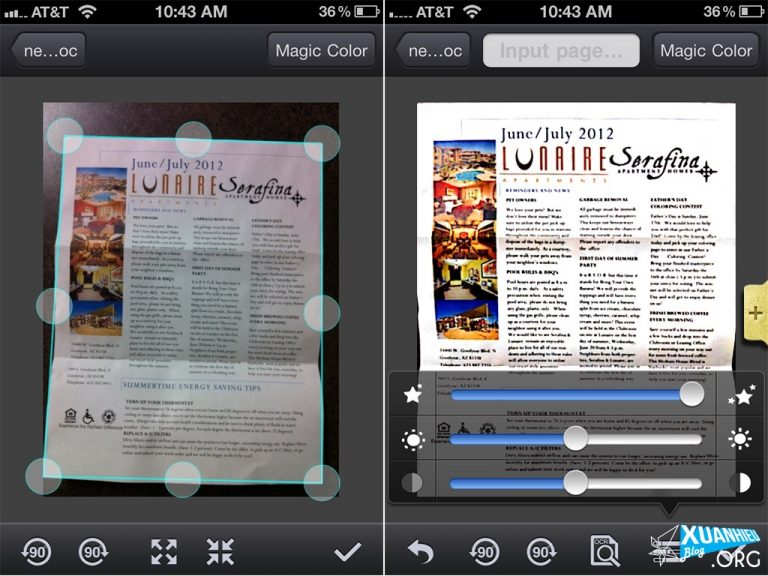Tap Magic Color in the enhance screen
The height and width of the screenshot is (576, 768).
(x=706, y=50)
